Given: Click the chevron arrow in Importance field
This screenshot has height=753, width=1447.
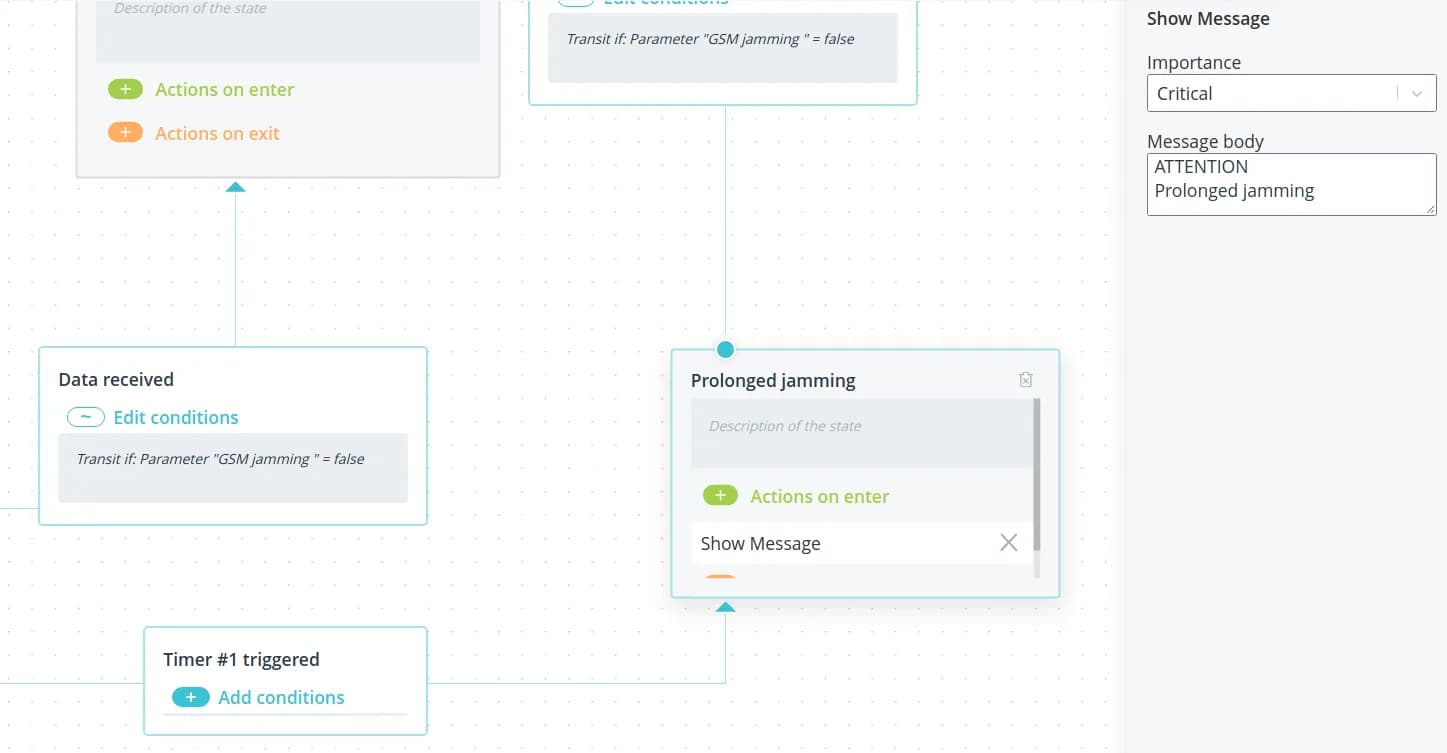Looking at the screenshot, I should 1416,94.
